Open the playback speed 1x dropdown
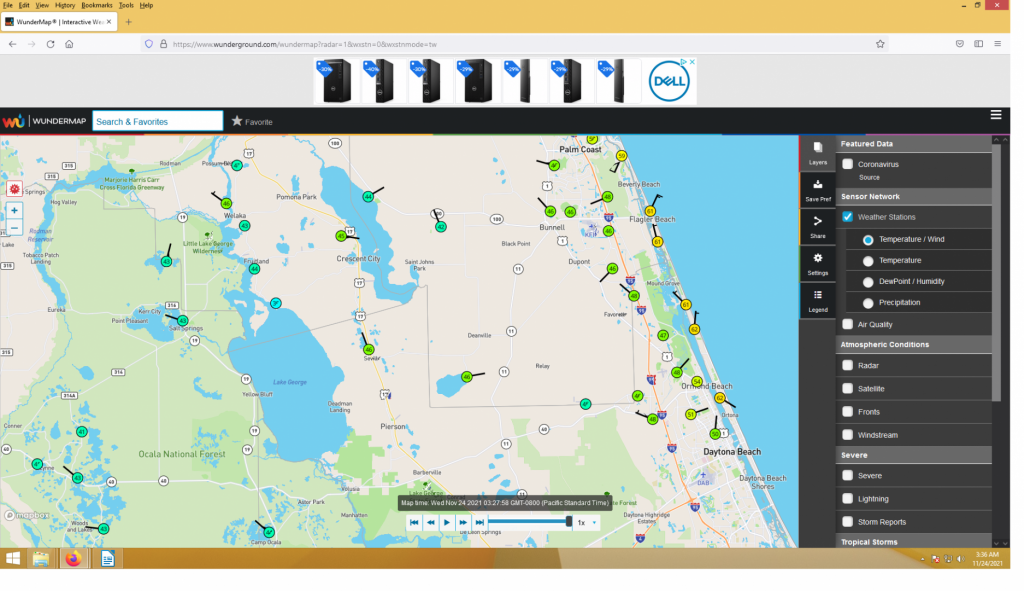 587,522
